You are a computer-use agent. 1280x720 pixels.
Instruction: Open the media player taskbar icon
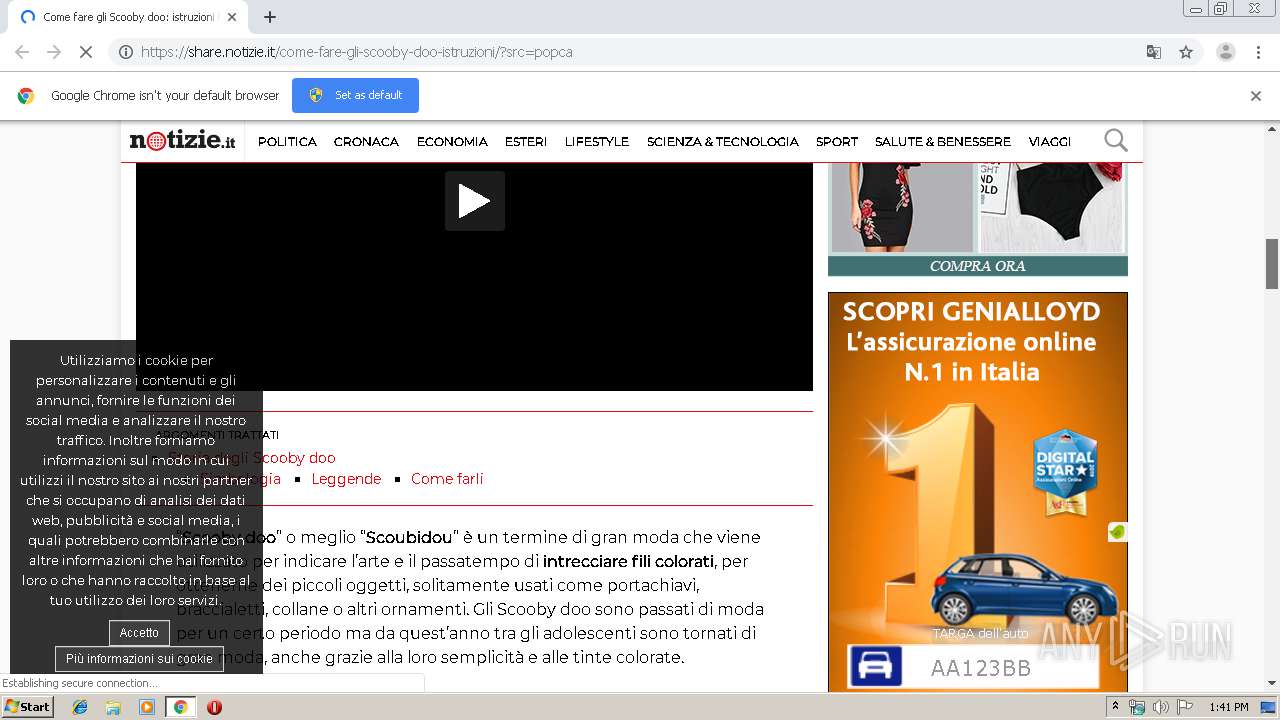(147, 707)
